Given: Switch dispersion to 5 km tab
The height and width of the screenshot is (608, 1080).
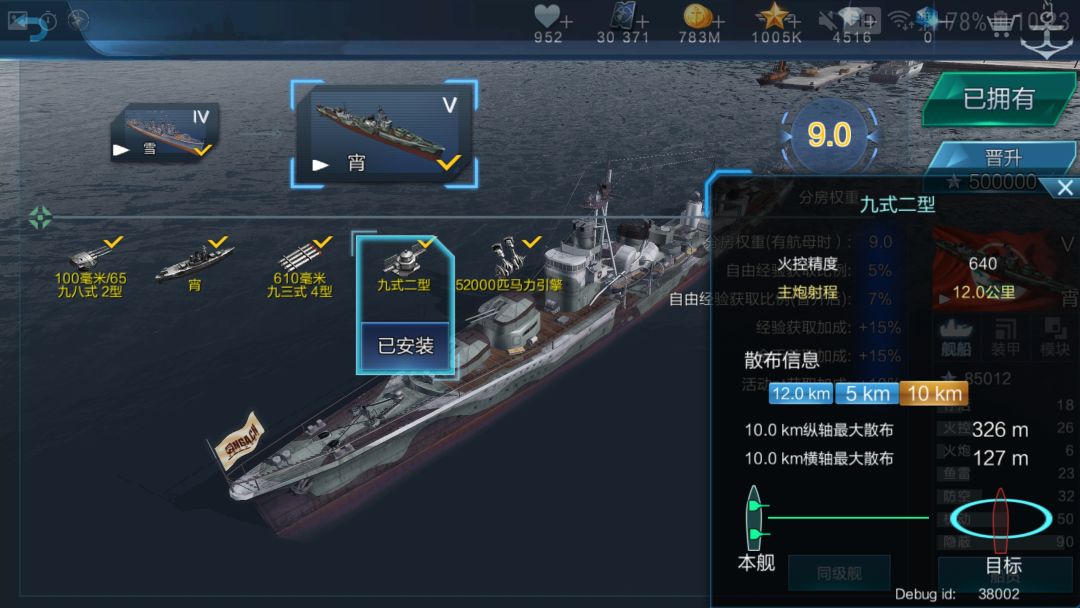Looking at the screenshot, I should pos(866,394).
